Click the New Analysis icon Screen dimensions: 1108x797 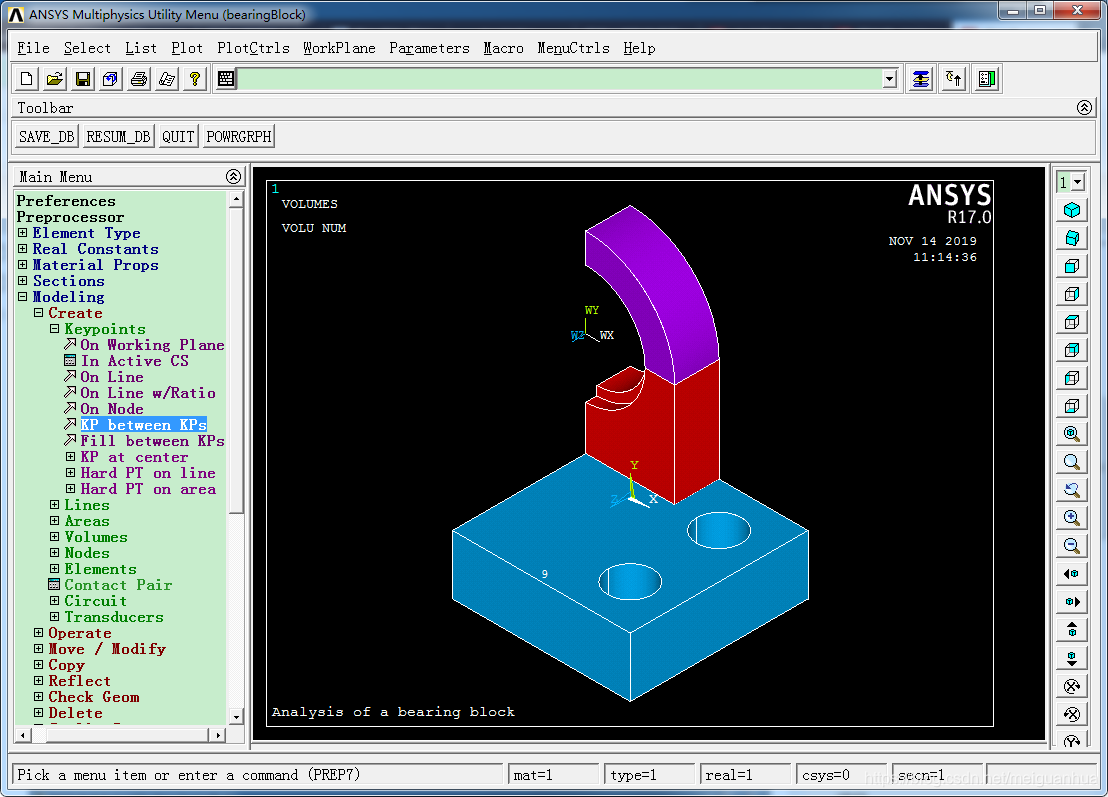[27, 79]
